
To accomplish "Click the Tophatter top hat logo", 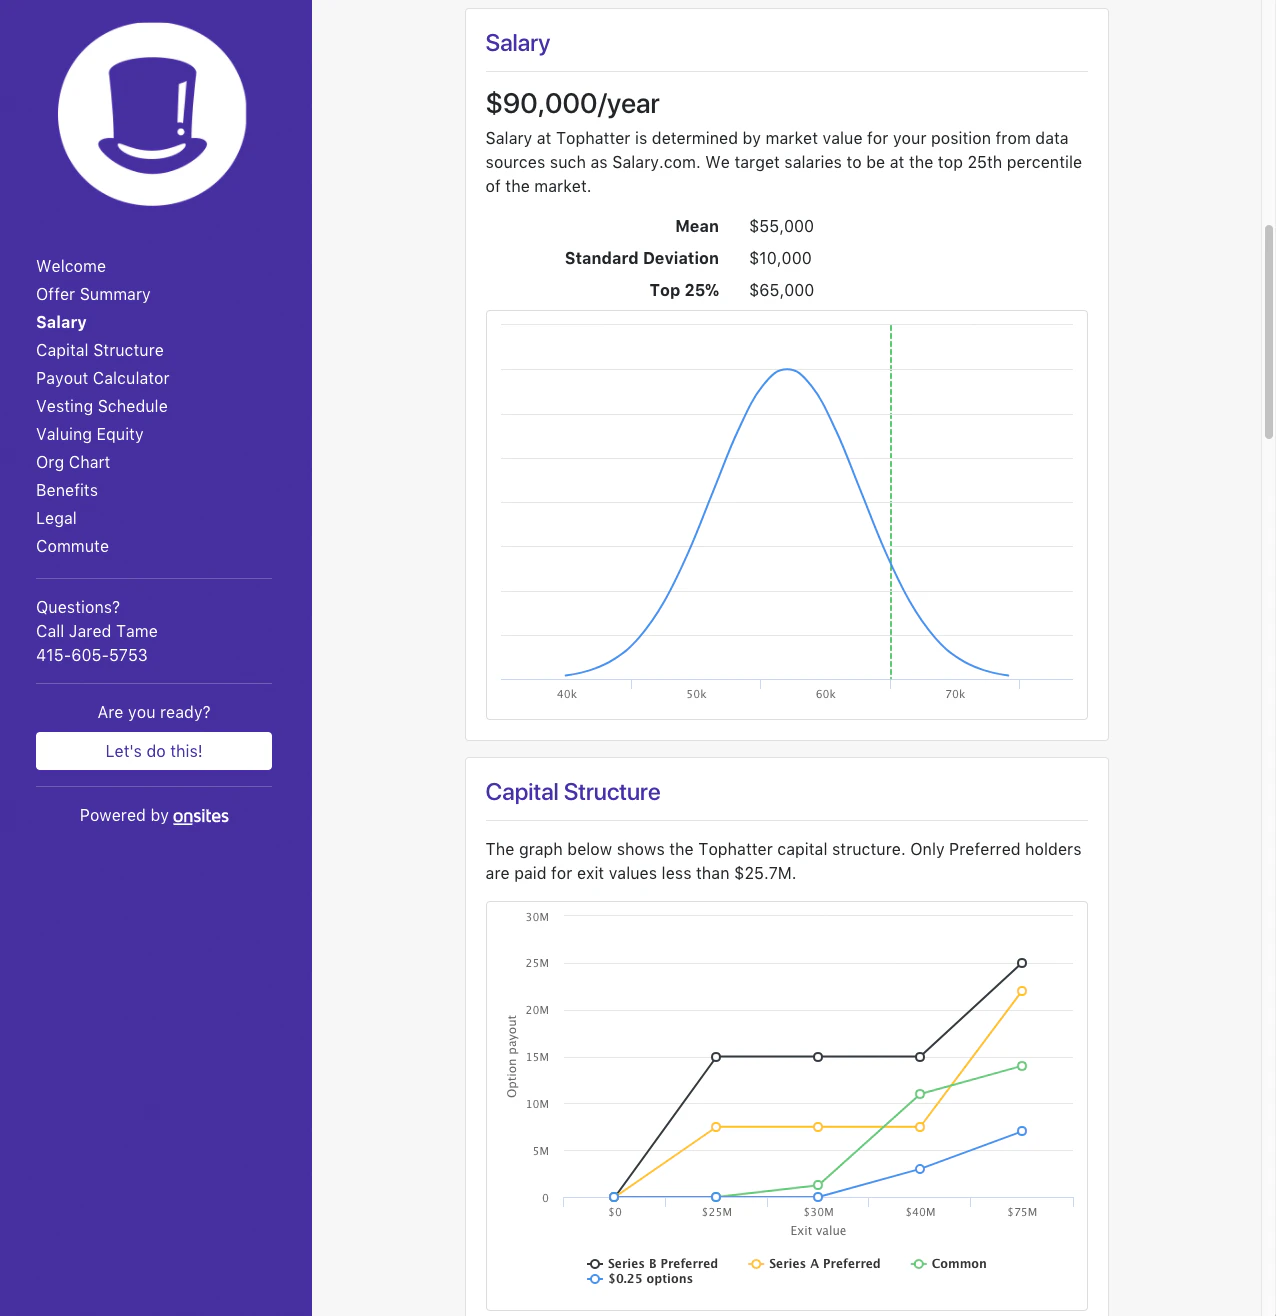I will coord(152,114).
